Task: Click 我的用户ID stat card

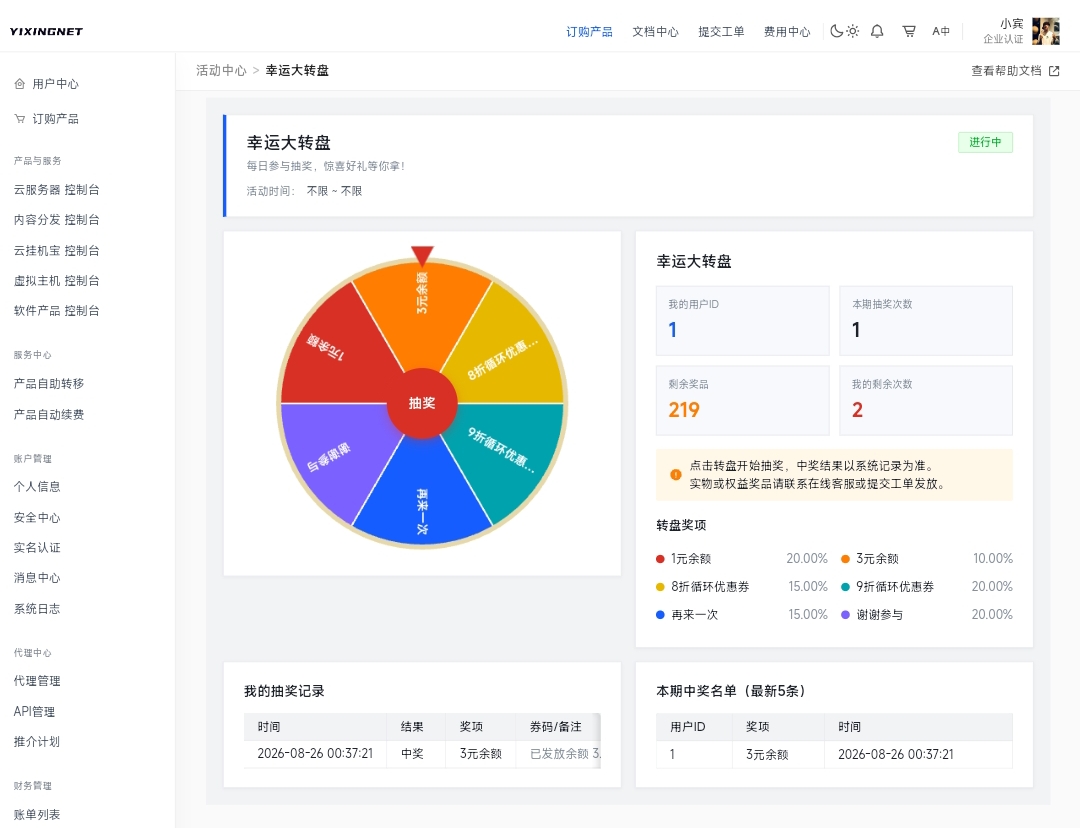Action: tap(742, 320)
